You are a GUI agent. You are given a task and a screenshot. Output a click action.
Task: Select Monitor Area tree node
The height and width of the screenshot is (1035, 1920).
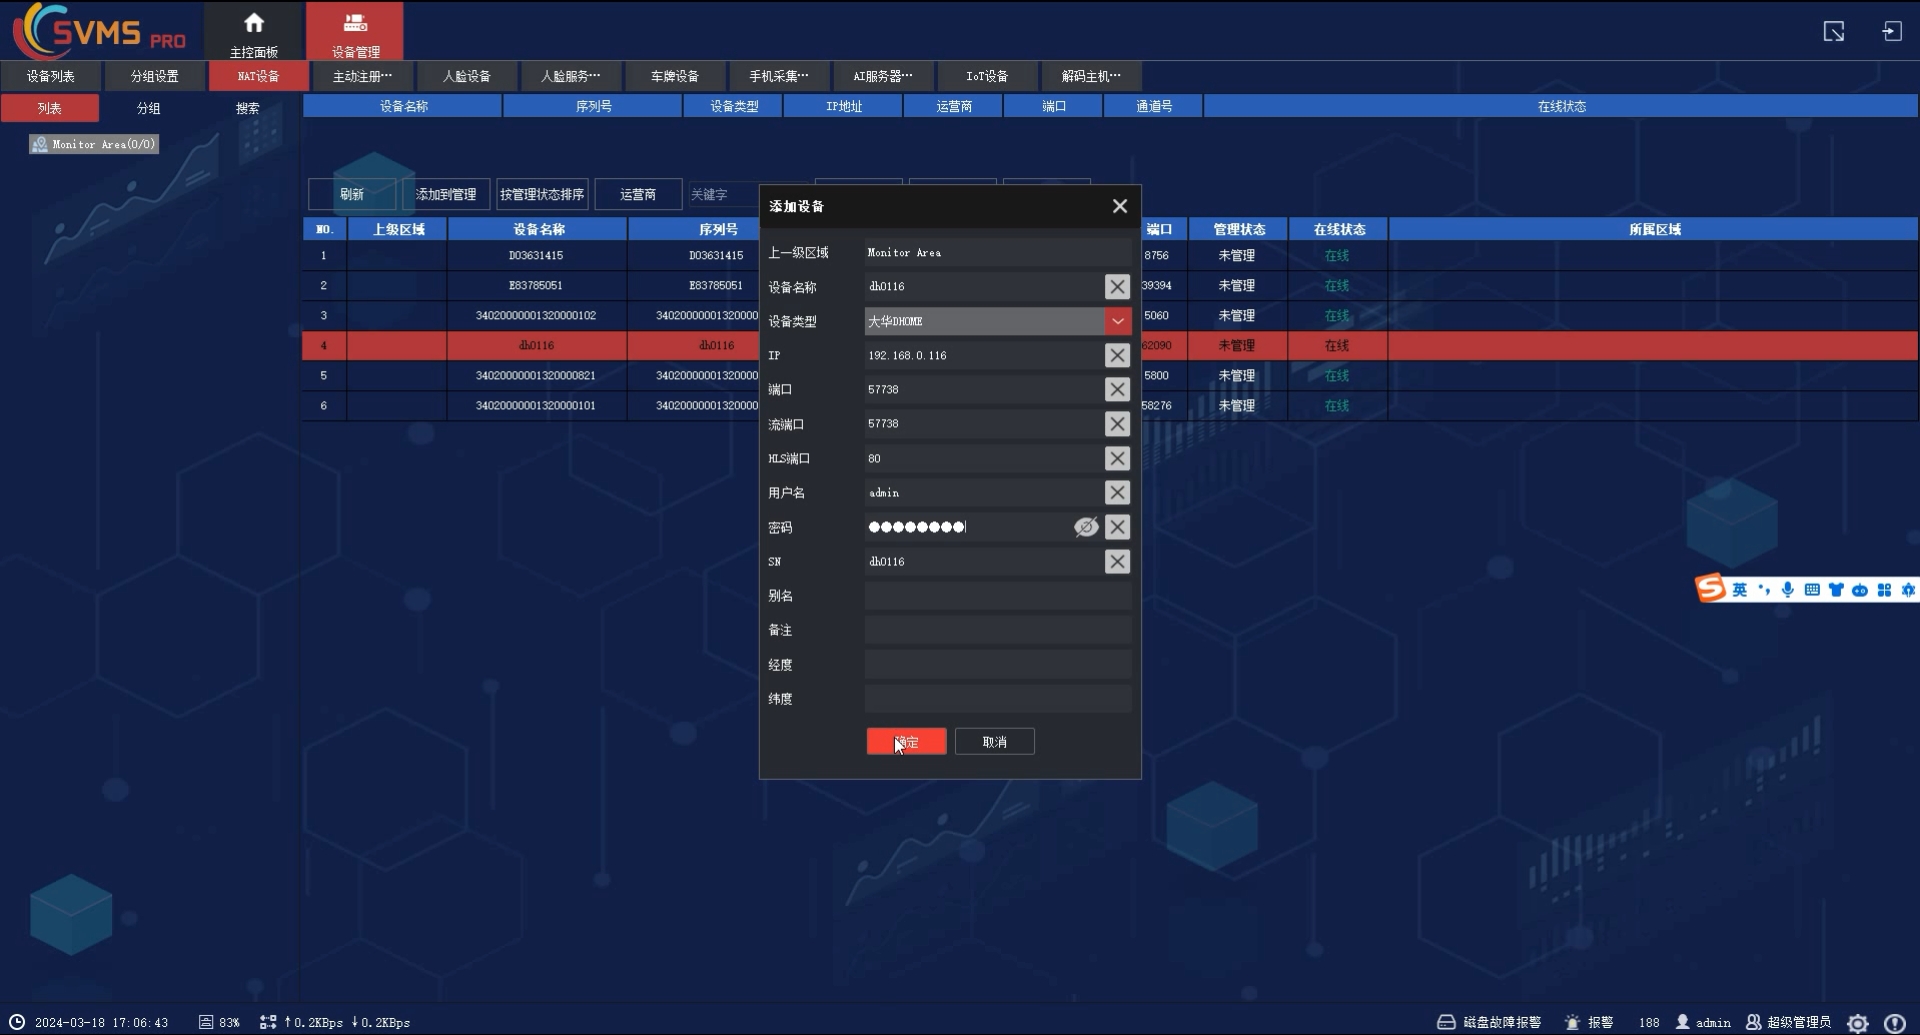tap(95, 145)
